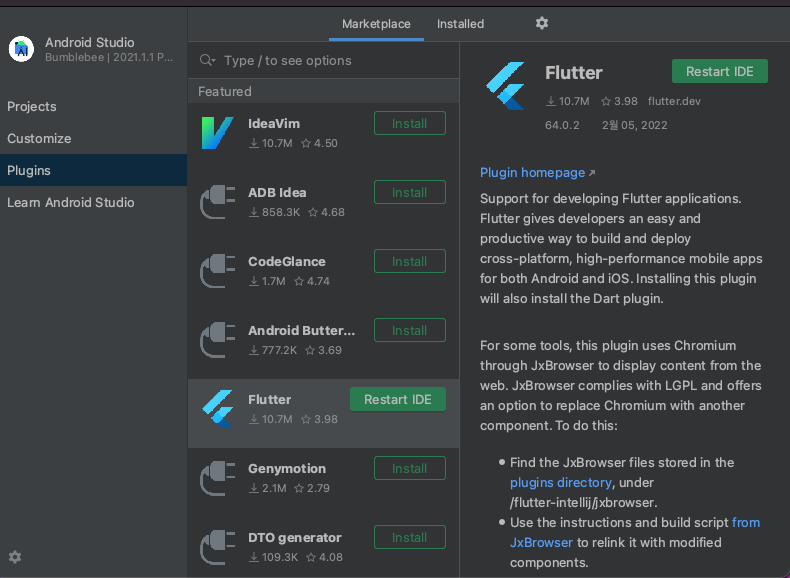Click Restart IDE in the Flutter list row
Viewport: 790px width, 578px height.
click(398, 400)
